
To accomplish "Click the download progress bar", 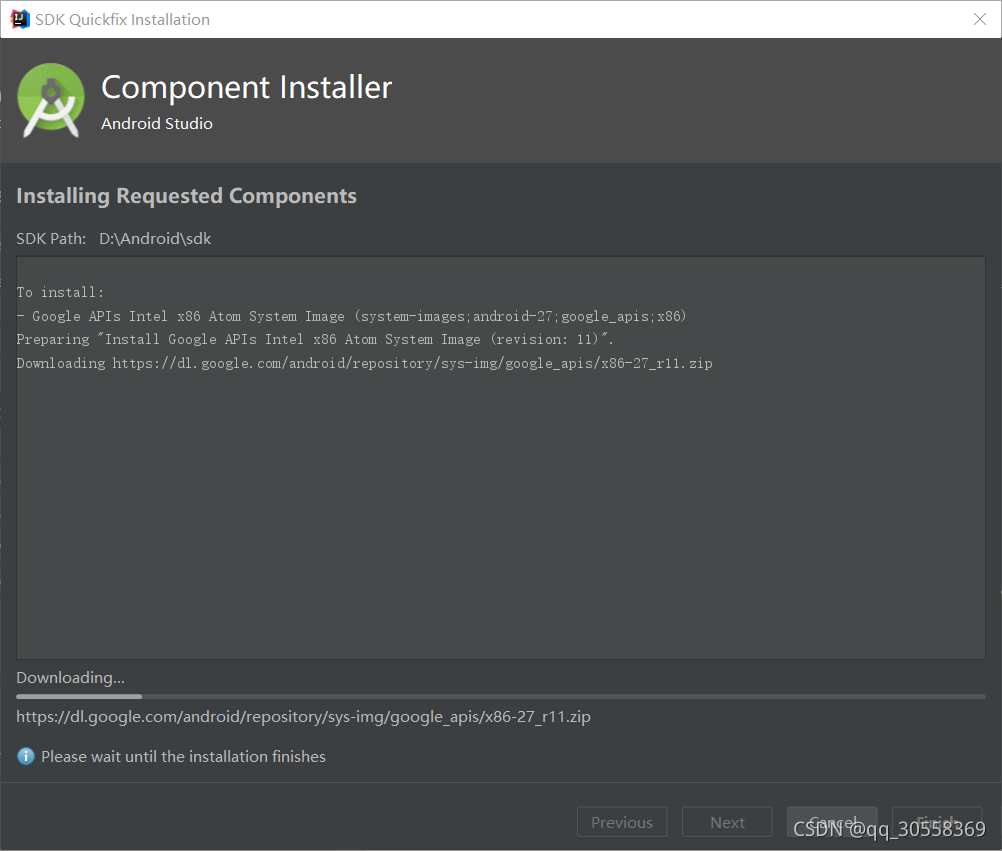I will [501, 696].
